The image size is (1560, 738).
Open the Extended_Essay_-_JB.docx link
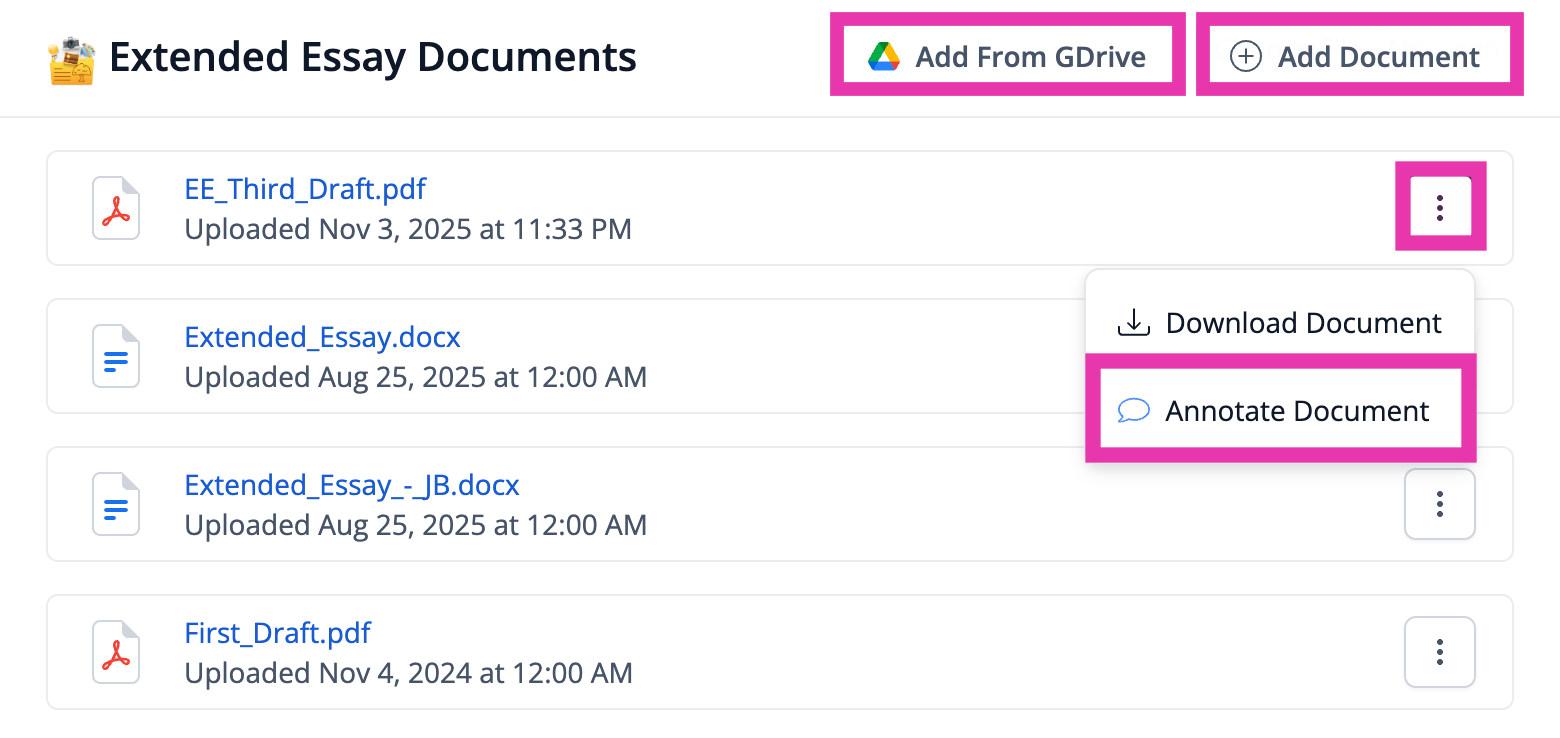point(352,484)
